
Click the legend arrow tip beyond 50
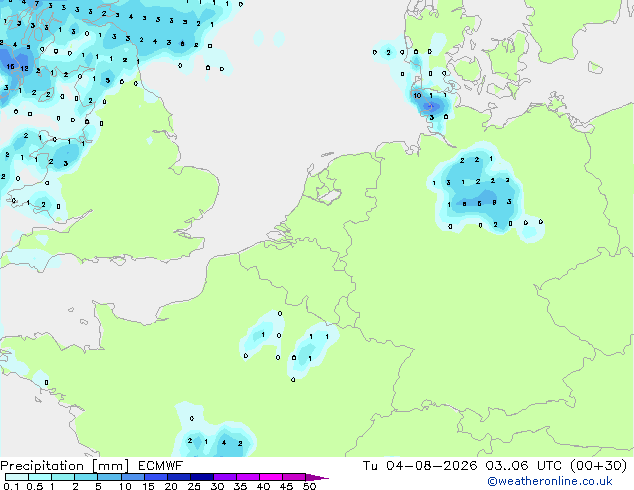click(x=318, y=477)
